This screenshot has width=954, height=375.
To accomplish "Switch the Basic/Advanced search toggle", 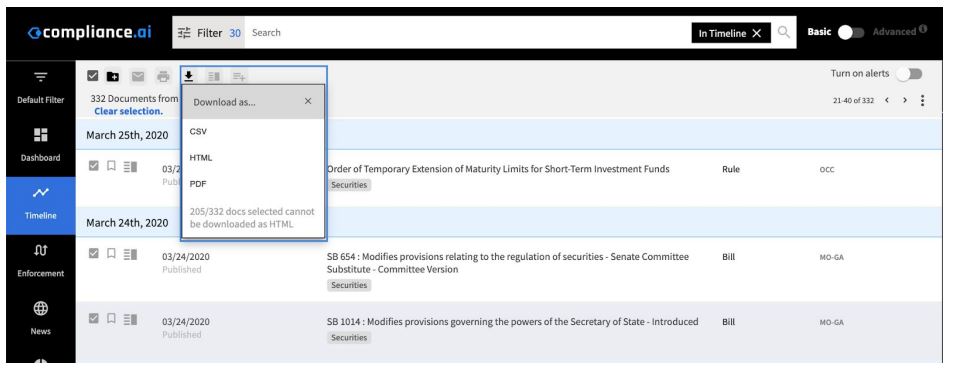I will [851, 32].
